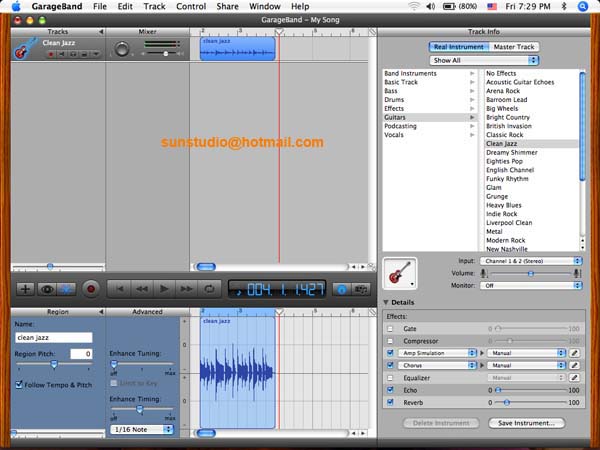The width and height of the screenshot is (600, 450).
Task: Edit the Chorus preset pencil
Action: (574, 365)
